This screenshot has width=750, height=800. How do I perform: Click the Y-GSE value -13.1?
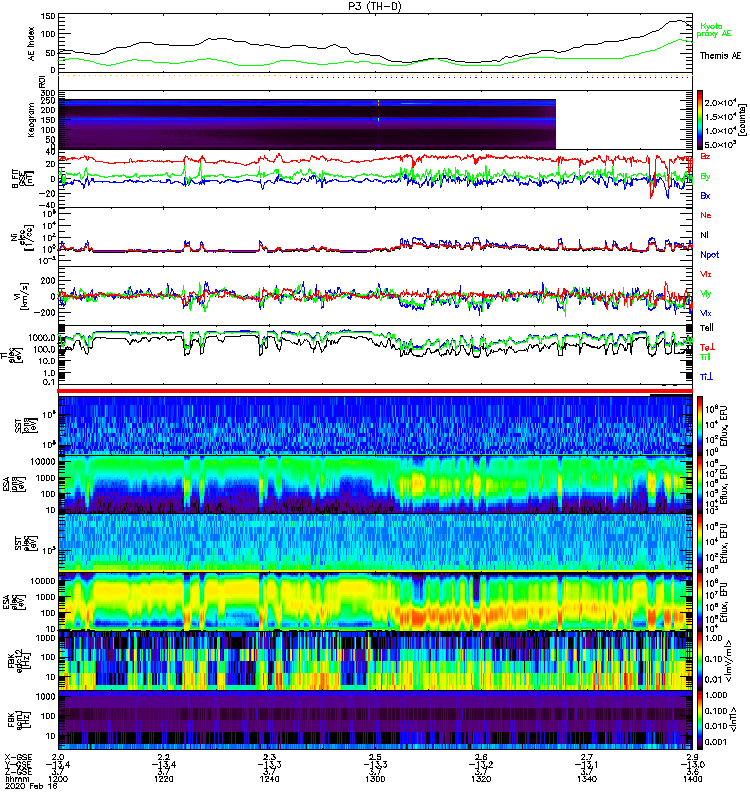pyautogui.click(x=587, y=765)
